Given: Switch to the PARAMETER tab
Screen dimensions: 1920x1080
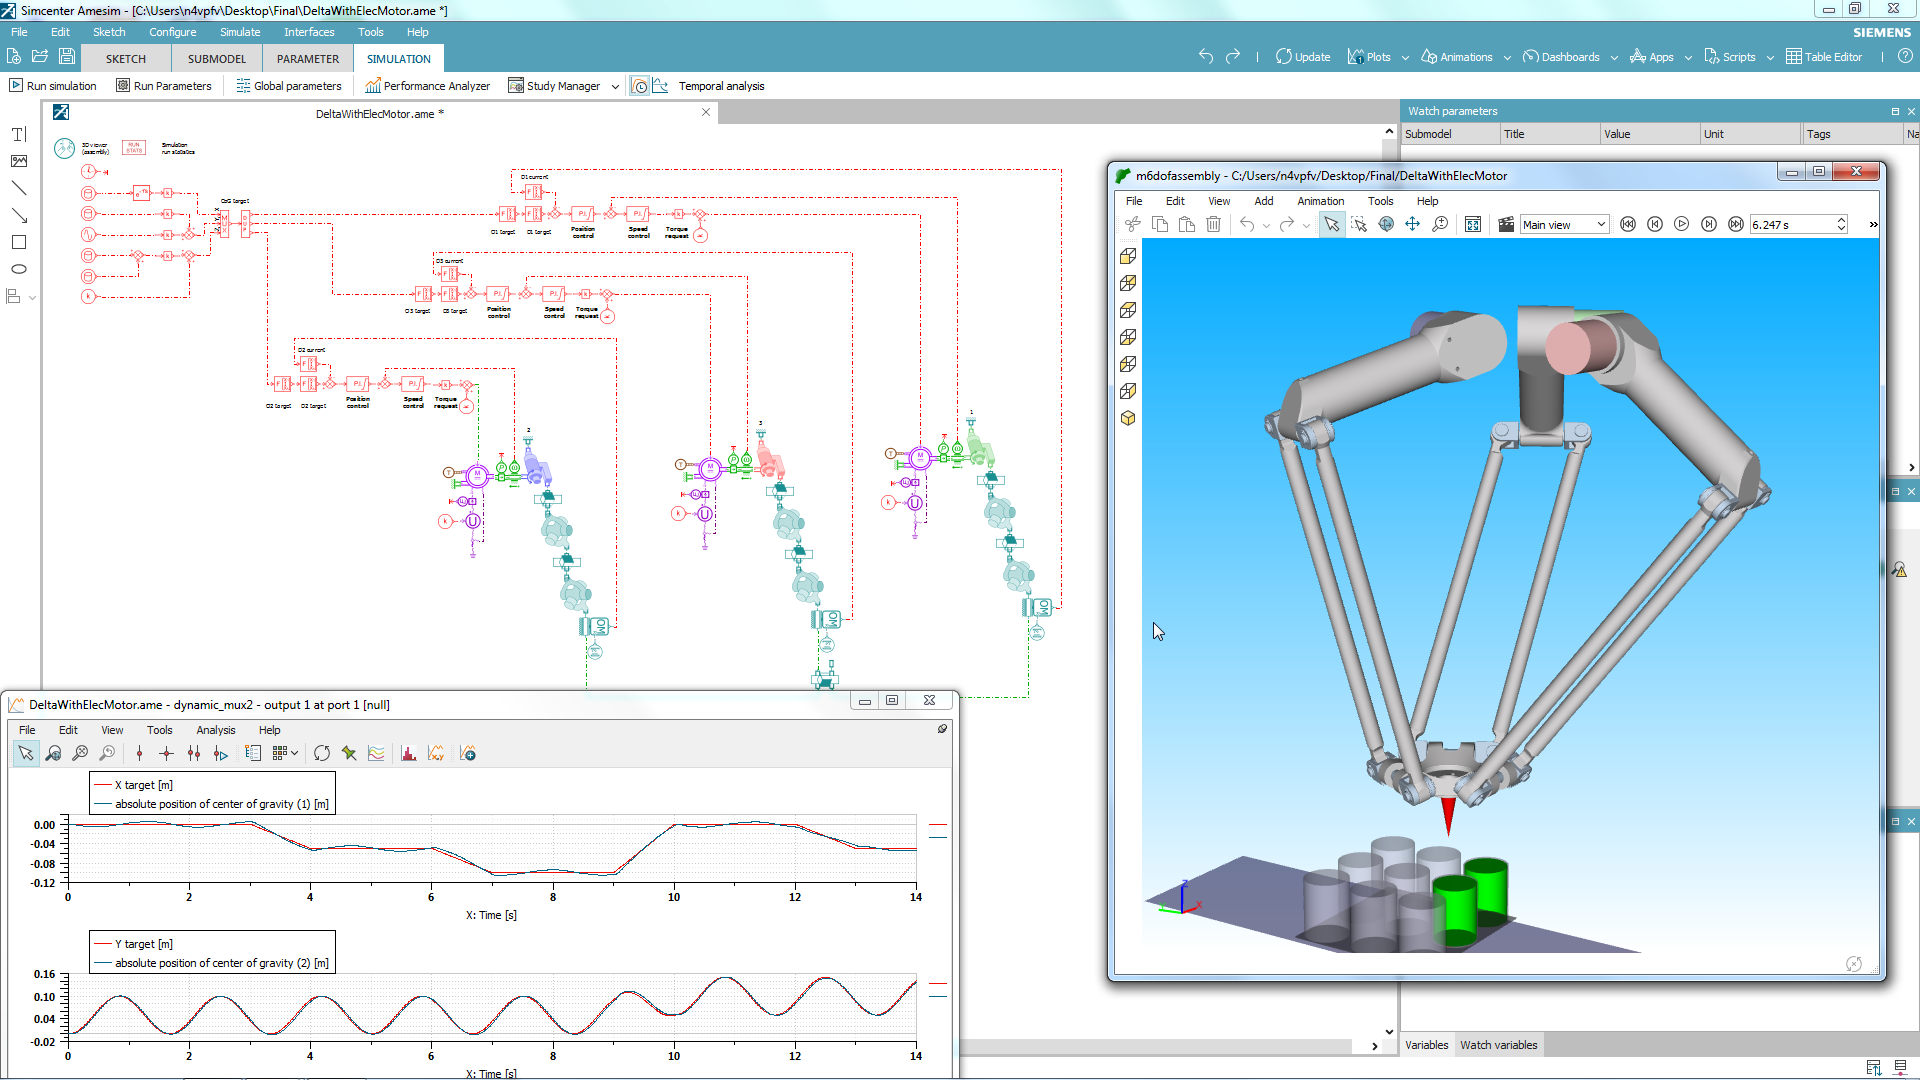Looking at the screenshot, I should pos(307,58).
